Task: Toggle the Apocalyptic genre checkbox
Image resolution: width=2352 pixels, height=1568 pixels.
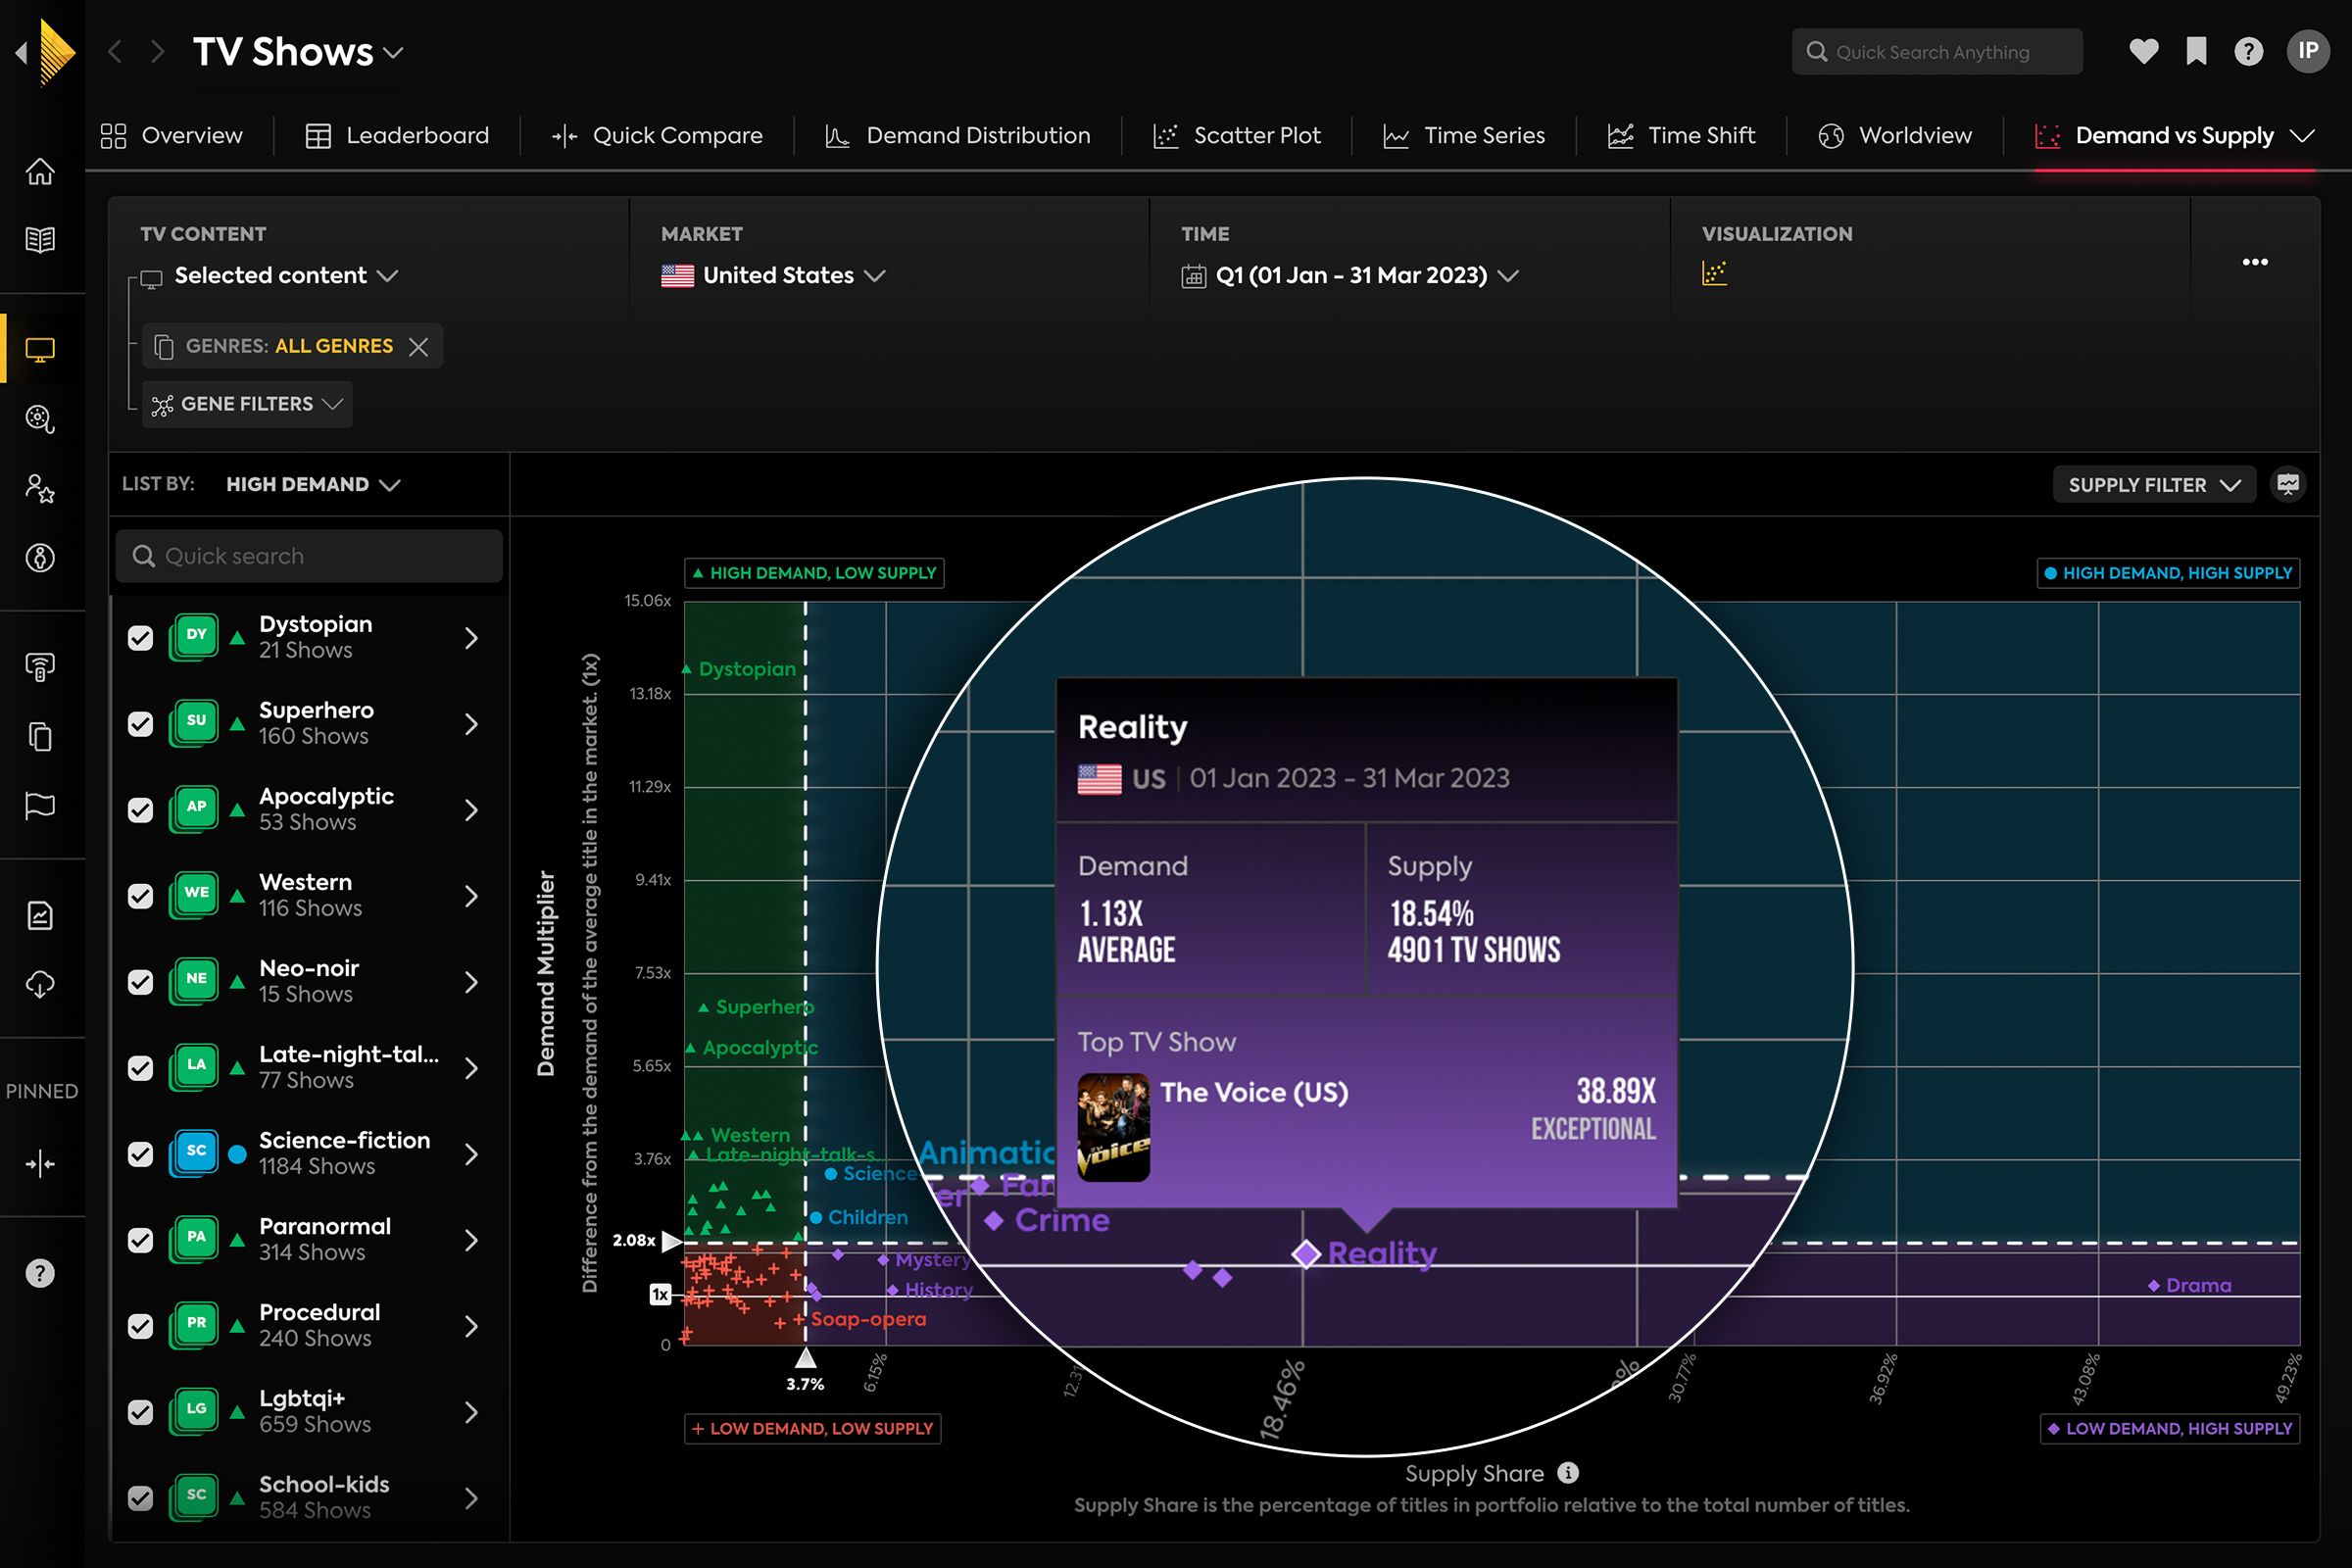Action: pos(141,810)
